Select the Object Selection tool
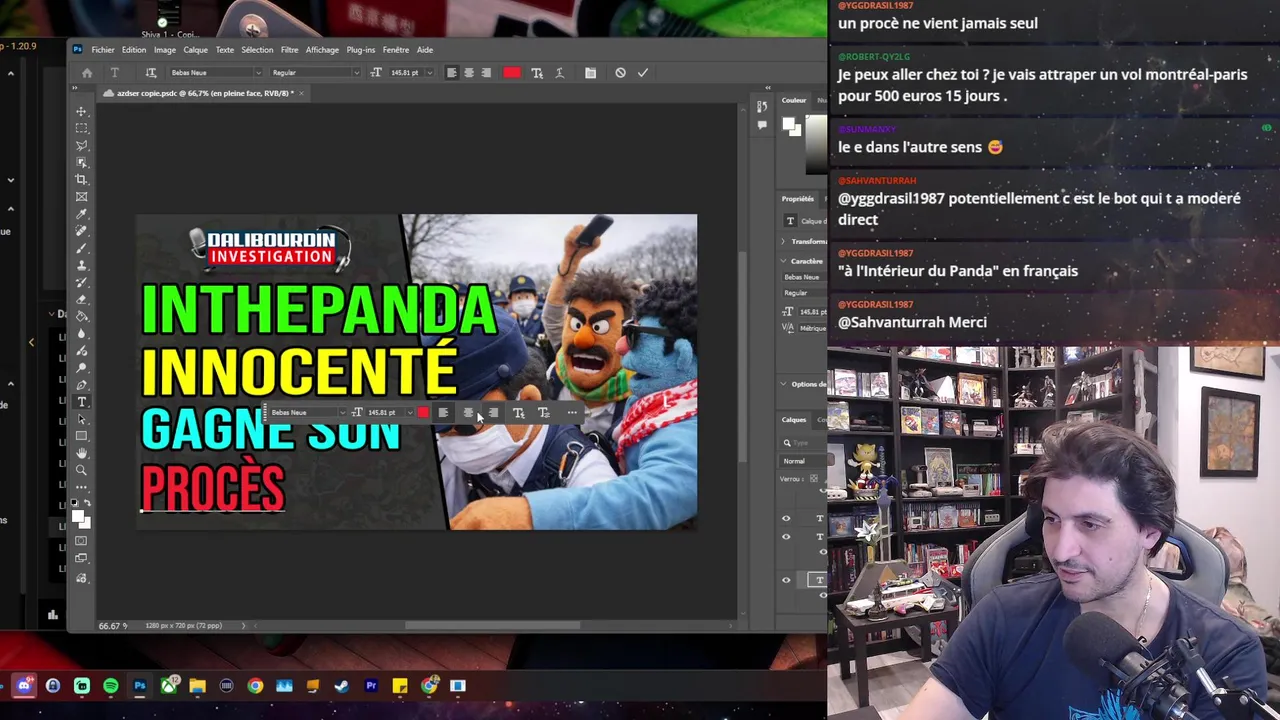The image size is (1280, 720). coord(82,162)
